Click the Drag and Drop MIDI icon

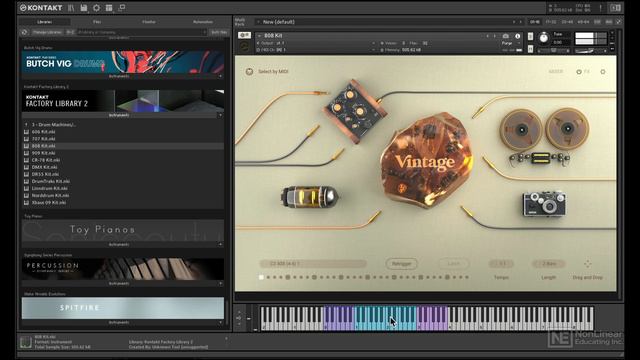[587, 264]
